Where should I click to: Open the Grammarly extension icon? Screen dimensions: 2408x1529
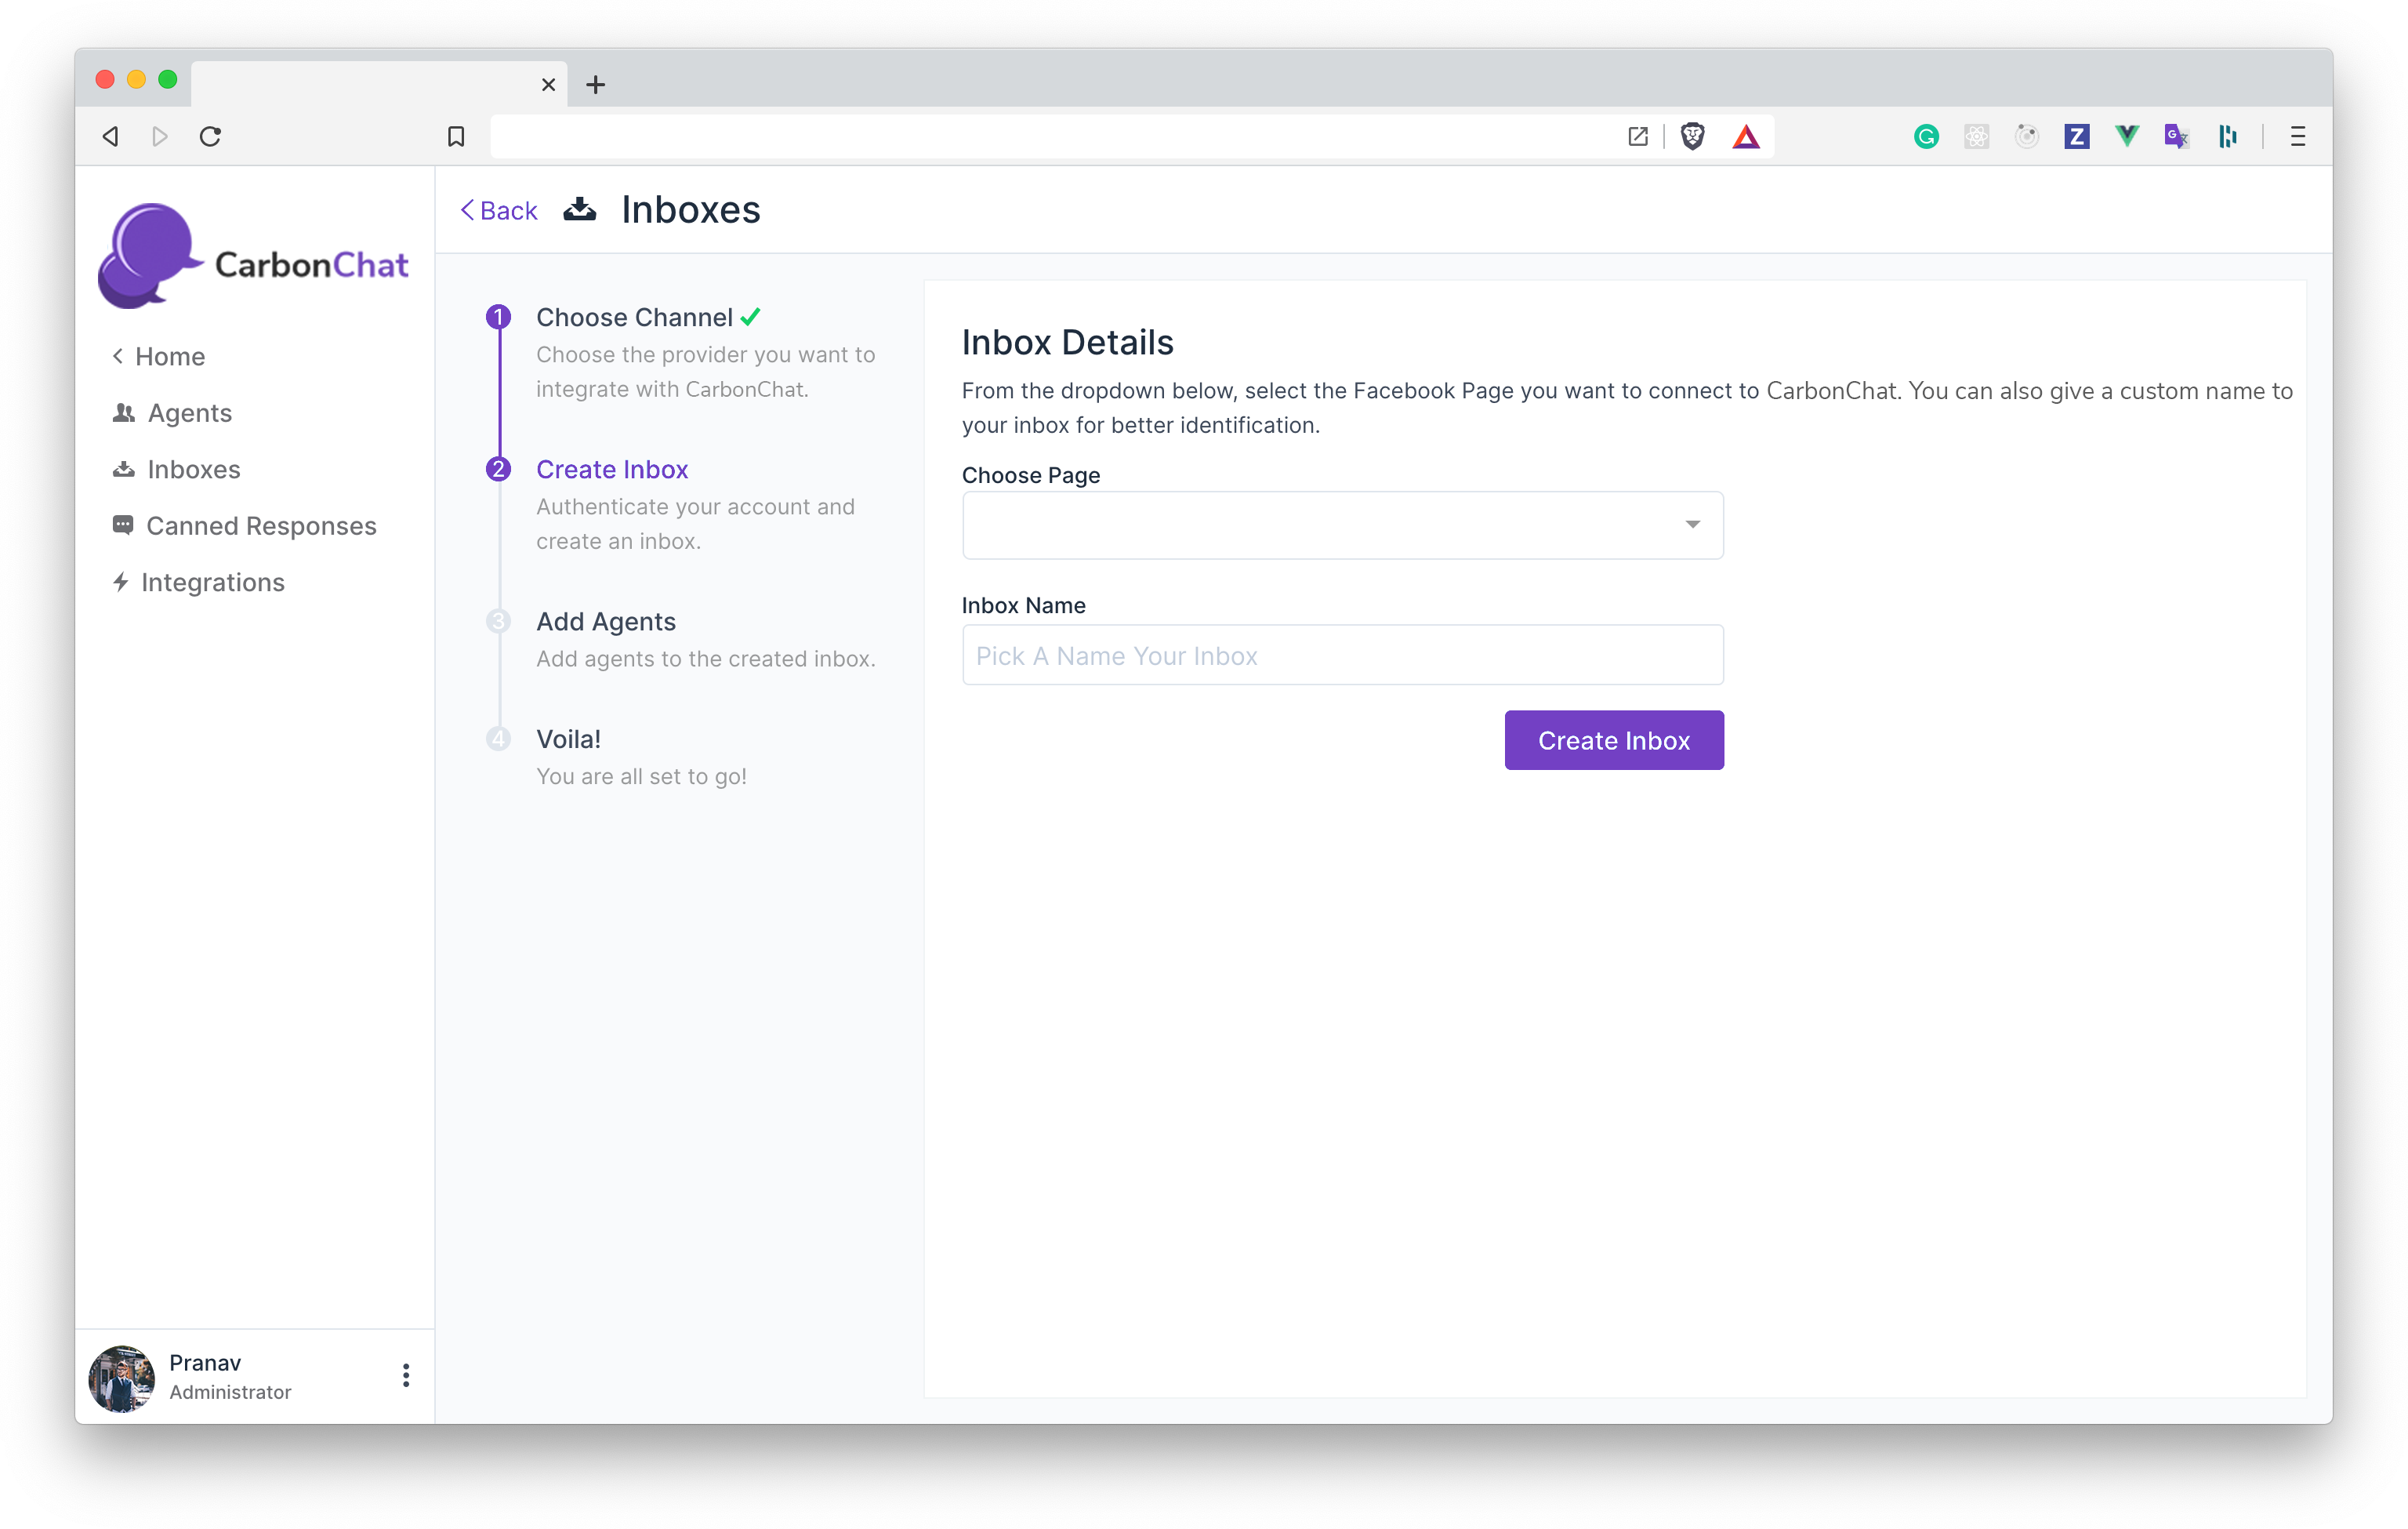[1926, 136]
